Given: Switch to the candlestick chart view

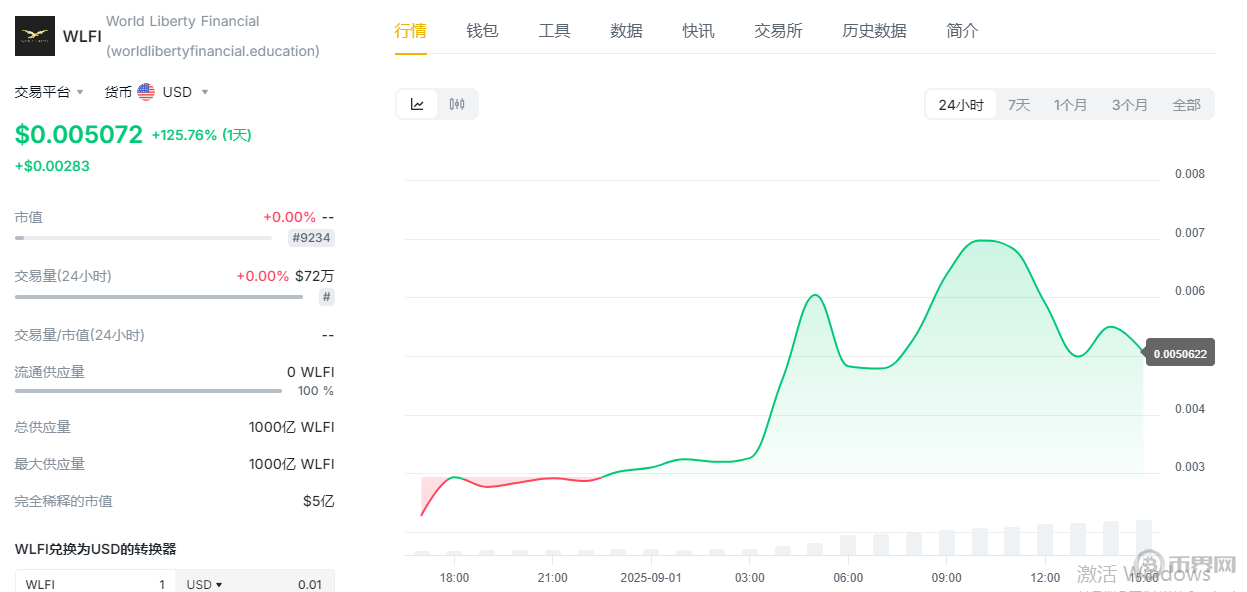Looking at the screenshot, I should [457, 104].
